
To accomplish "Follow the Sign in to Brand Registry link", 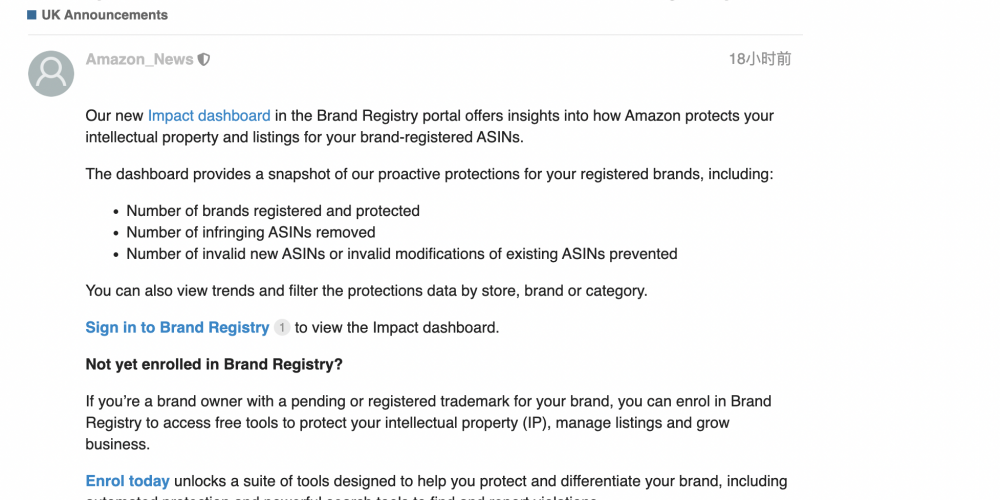I will pos(177,328).
